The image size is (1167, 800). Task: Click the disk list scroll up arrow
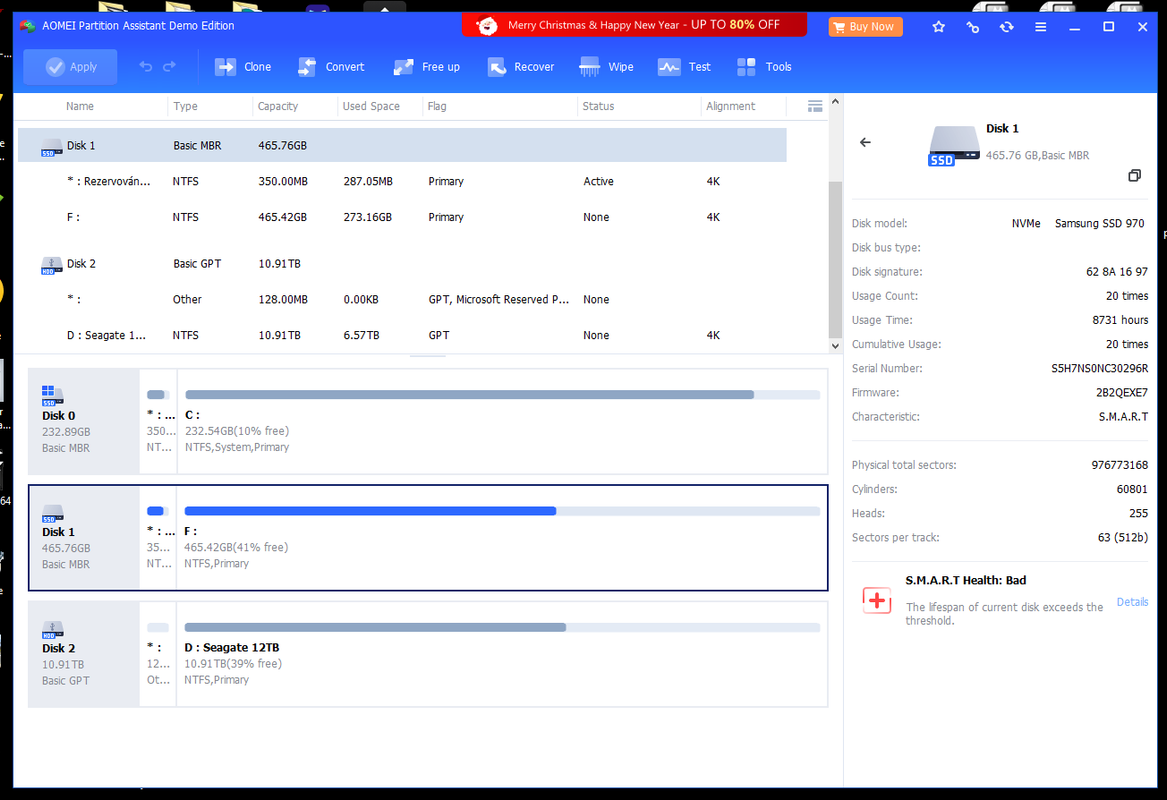click(x=835, y=101)
